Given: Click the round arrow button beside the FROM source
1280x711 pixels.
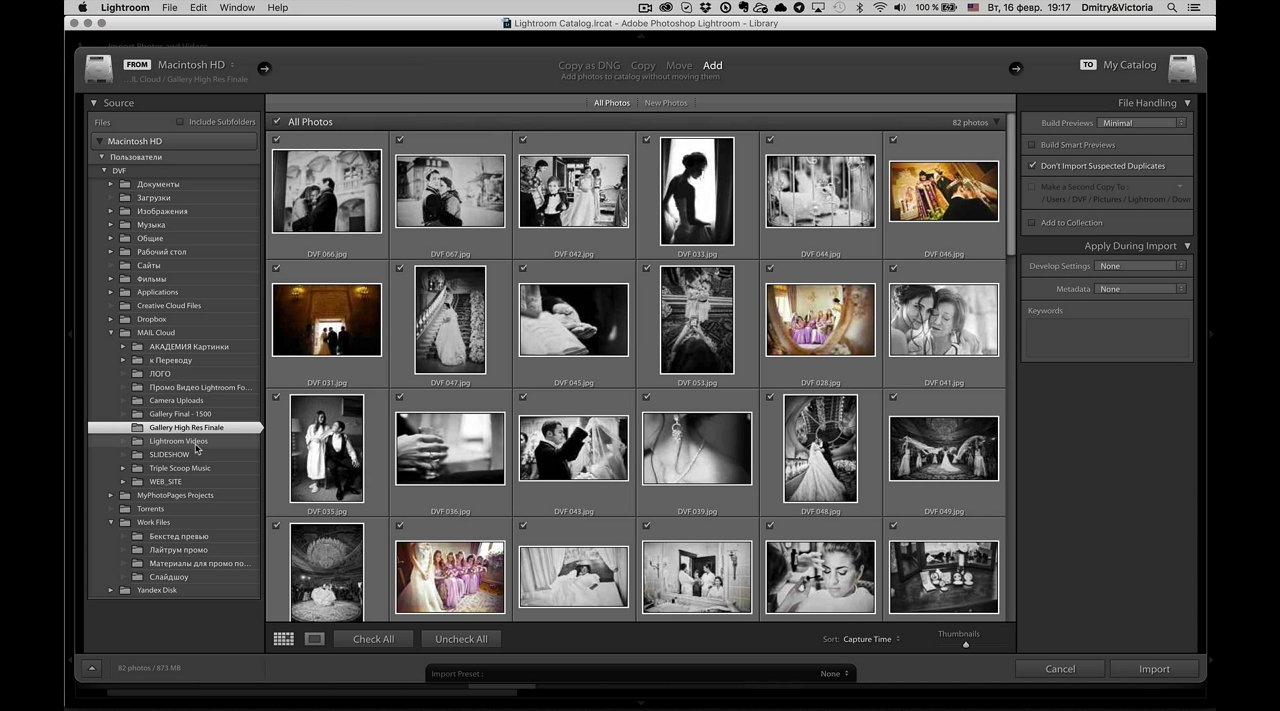Looking at the screenshot, I should (x=264, y=68).
